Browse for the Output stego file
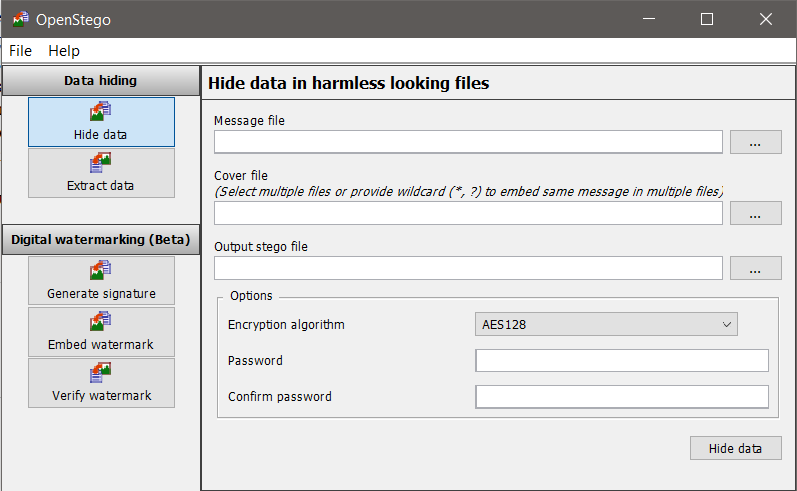This screenshot has width=797, height=491. (x=755, y=268)
